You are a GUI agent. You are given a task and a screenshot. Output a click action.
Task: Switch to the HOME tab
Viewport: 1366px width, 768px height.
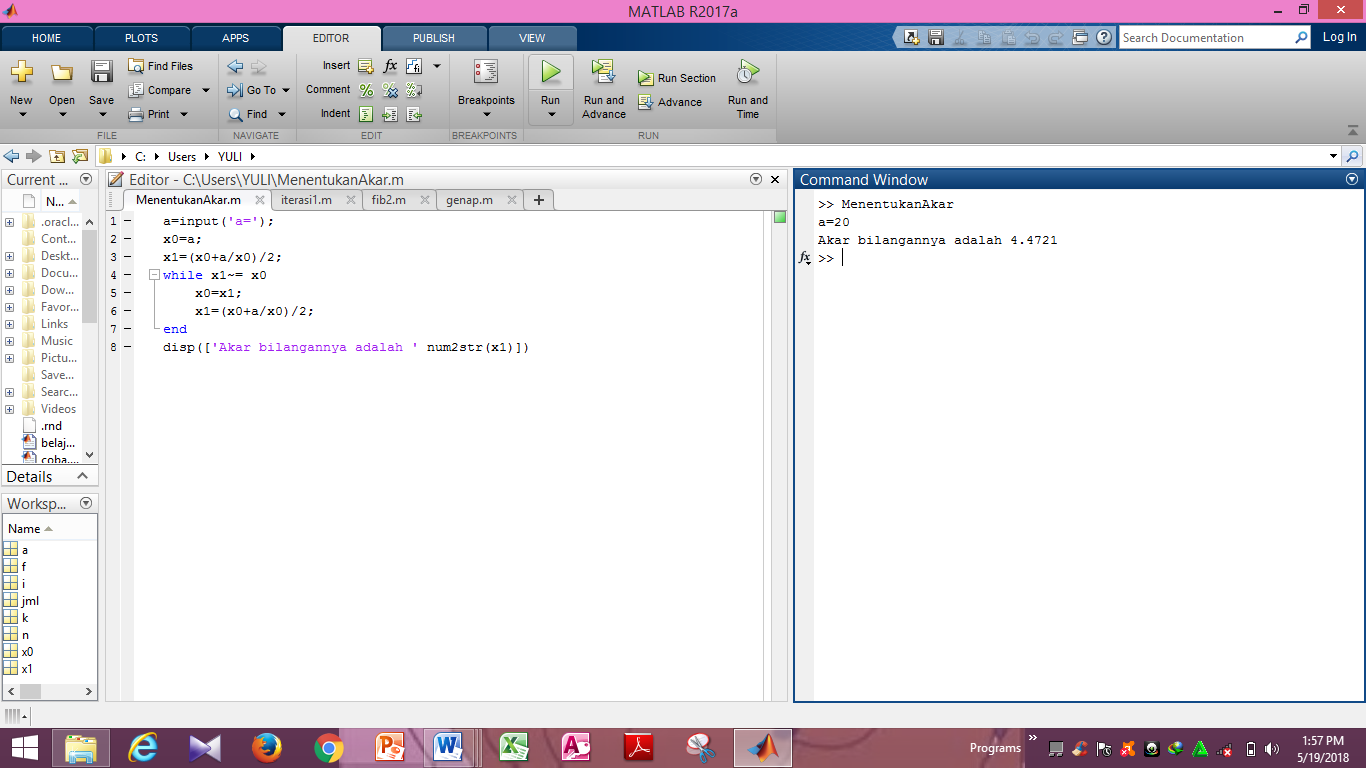tap(47, 38)
